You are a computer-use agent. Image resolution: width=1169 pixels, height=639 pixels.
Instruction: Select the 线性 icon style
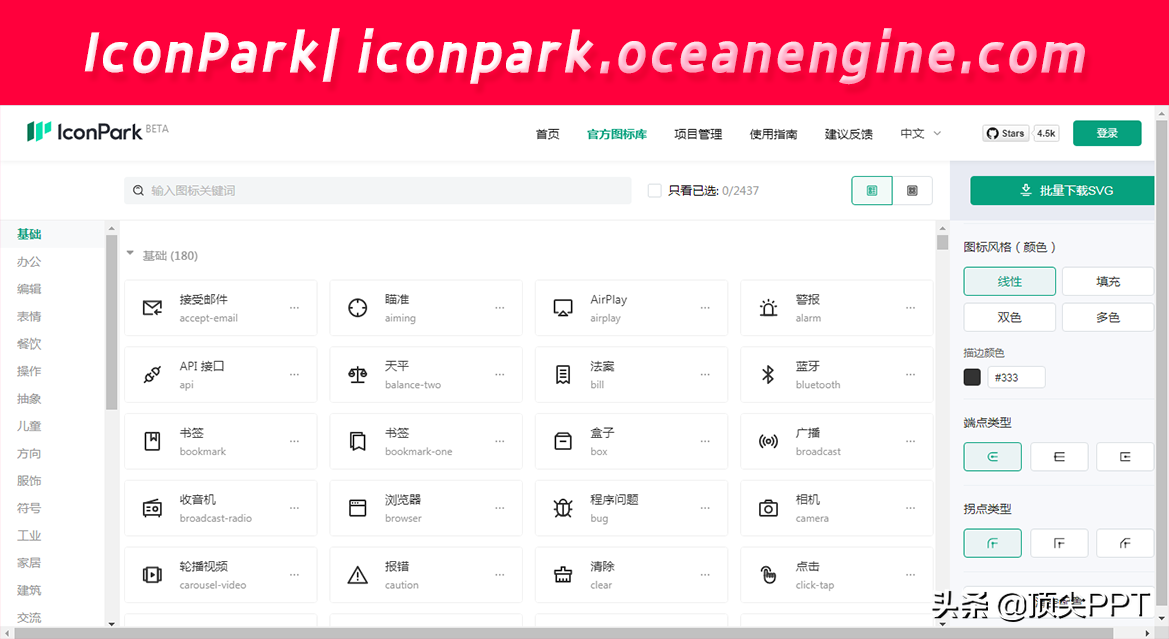[1009, 281]
